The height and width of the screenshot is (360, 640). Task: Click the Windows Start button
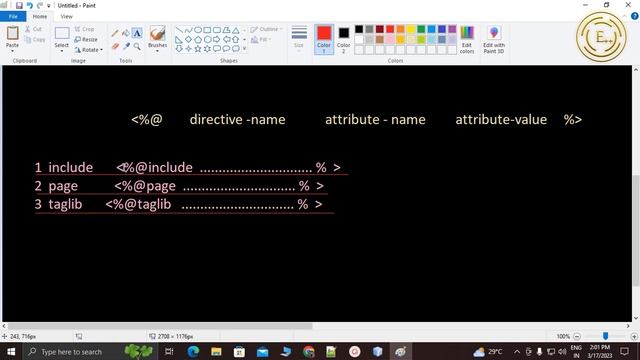(11, 351)
